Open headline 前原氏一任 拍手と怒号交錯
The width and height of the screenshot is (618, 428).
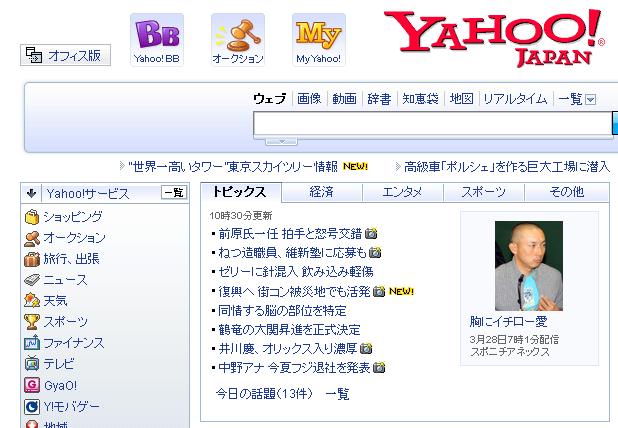(290, 234)
